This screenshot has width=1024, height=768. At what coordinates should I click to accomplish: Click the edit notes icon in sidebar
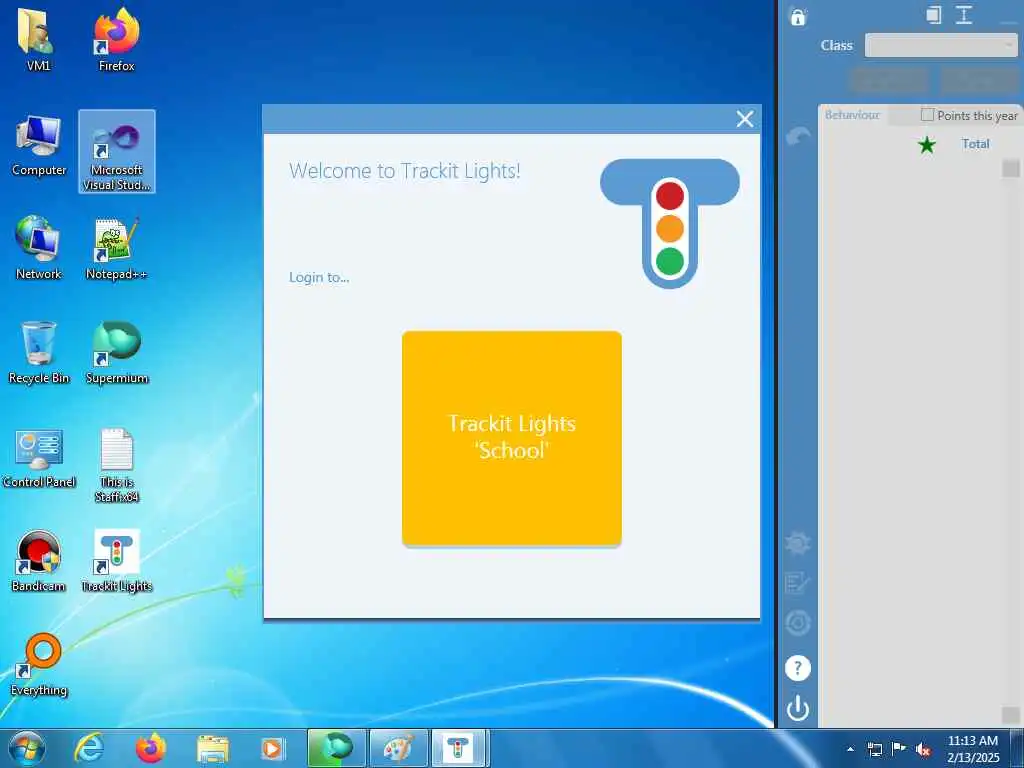pyautogui.click(x=797, y=583)
